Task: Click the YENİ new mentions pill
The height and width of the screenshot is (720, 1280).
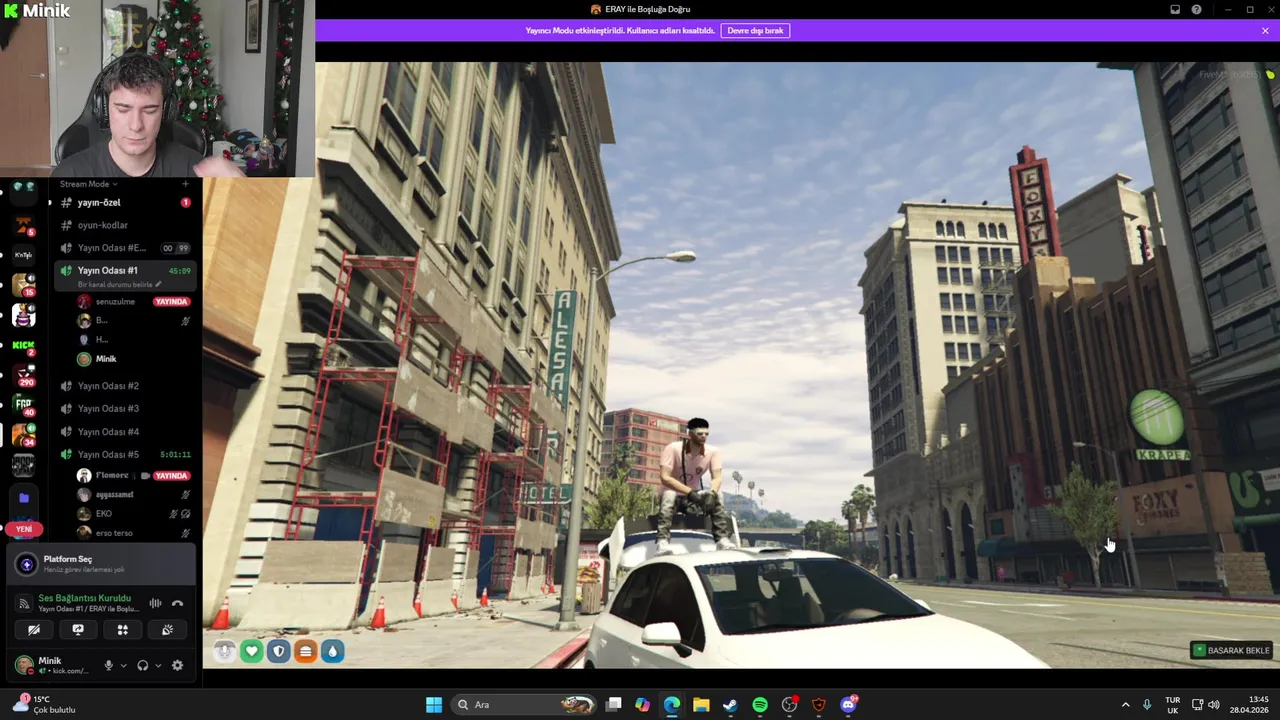Action: [24, 529]
